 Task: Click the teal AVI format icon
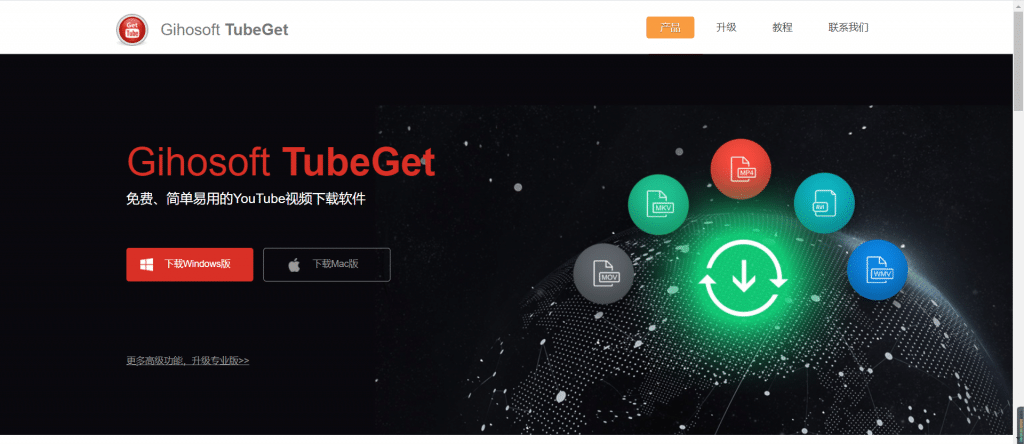[824, 202]
